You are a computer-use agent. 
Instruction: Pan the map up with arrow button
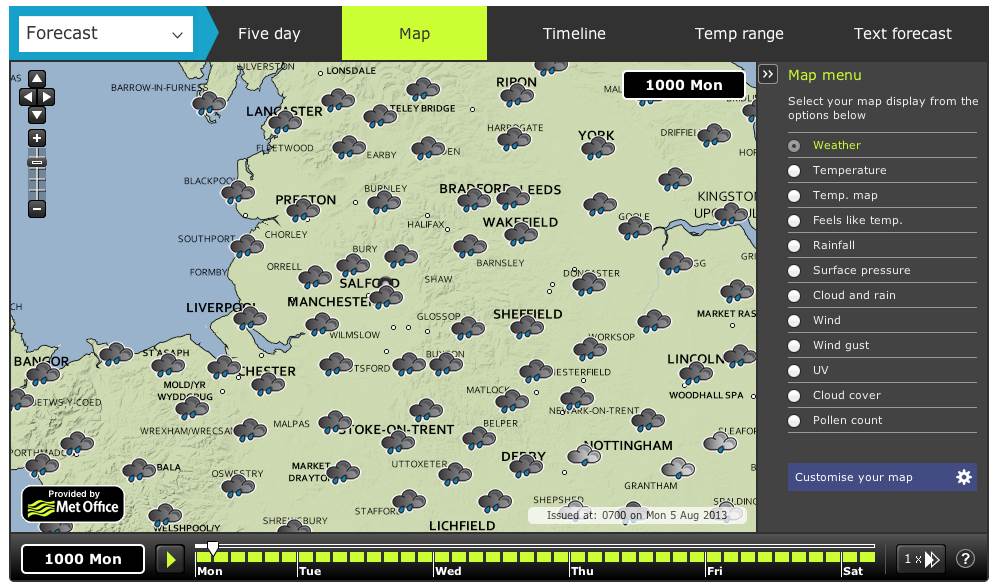coord(37,79)
